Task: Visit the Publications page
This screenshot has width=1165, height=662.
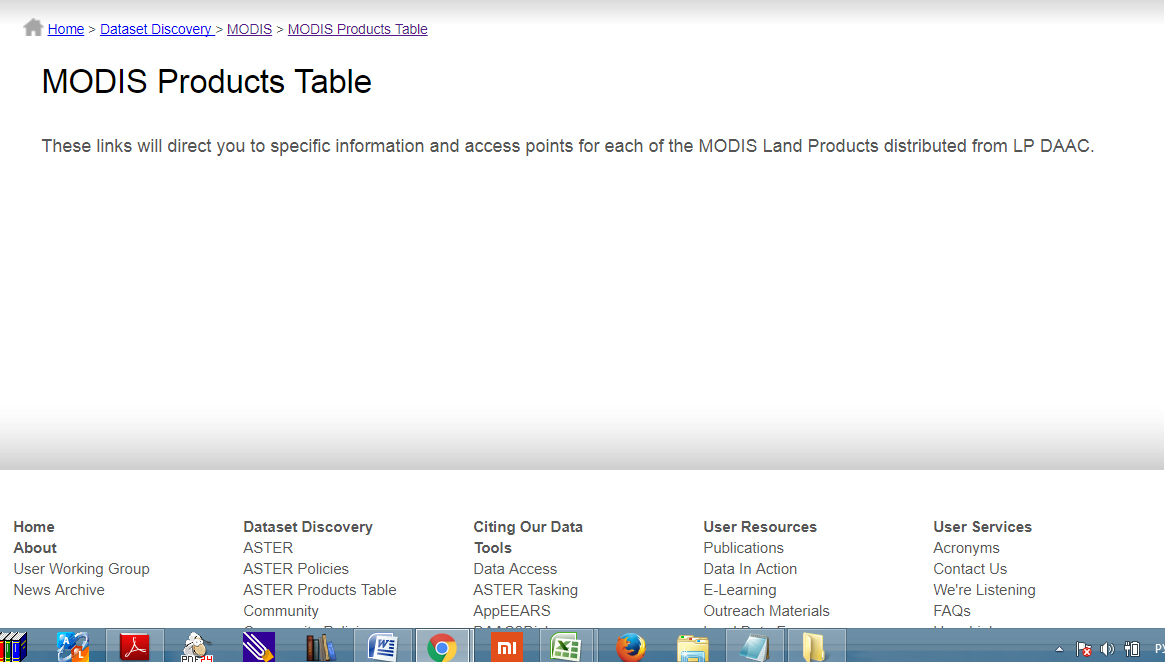Action: pyautogui.click(x=743, y=547)
